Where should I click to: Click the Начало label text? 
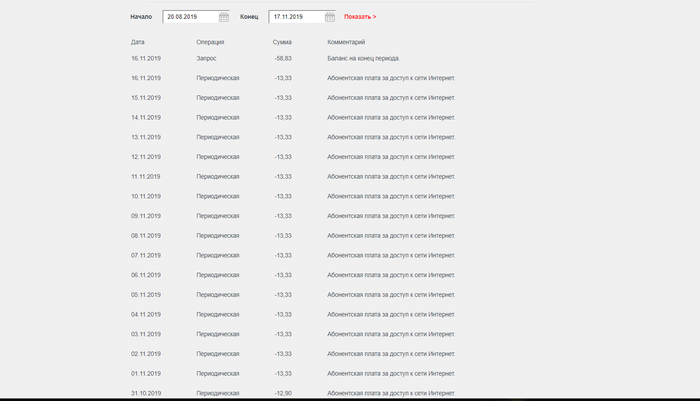[x=141, y=17]
